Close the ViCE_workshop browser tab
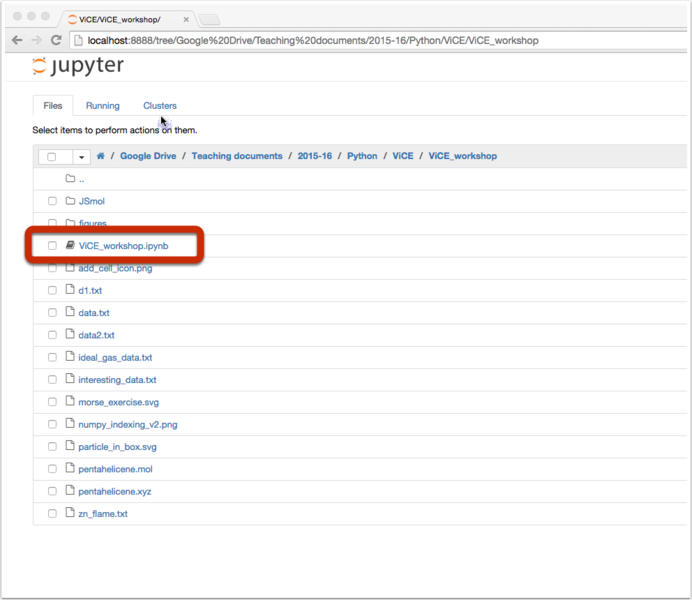This screenshot has width=692, height=600. 186,19
